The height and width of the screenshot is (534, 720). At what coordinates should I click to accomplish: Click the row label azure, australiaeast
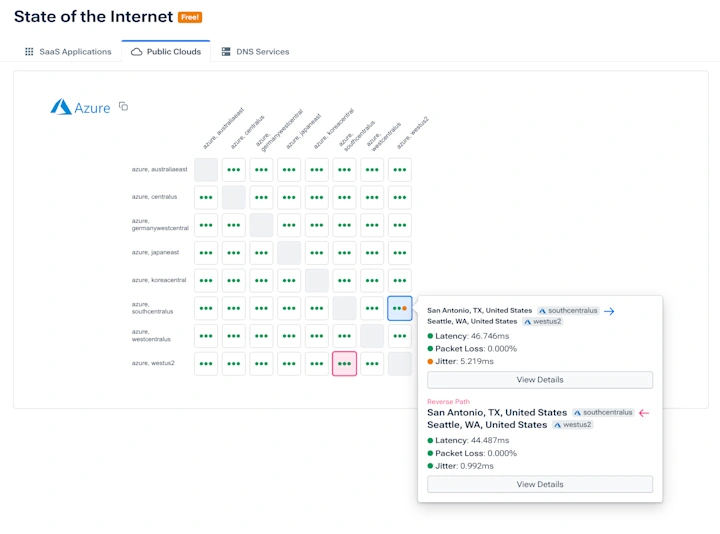point(159,169)
